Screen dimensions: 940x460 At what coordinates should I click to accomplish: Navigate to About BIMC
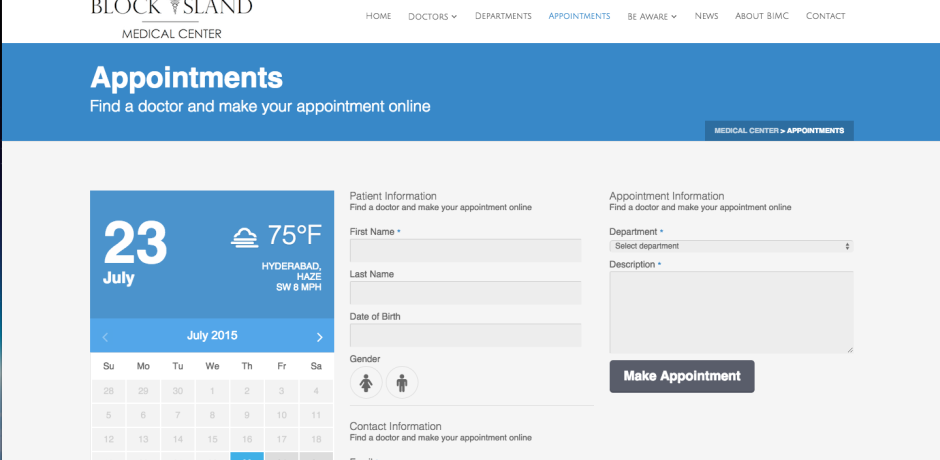click(x=763, y=16)
